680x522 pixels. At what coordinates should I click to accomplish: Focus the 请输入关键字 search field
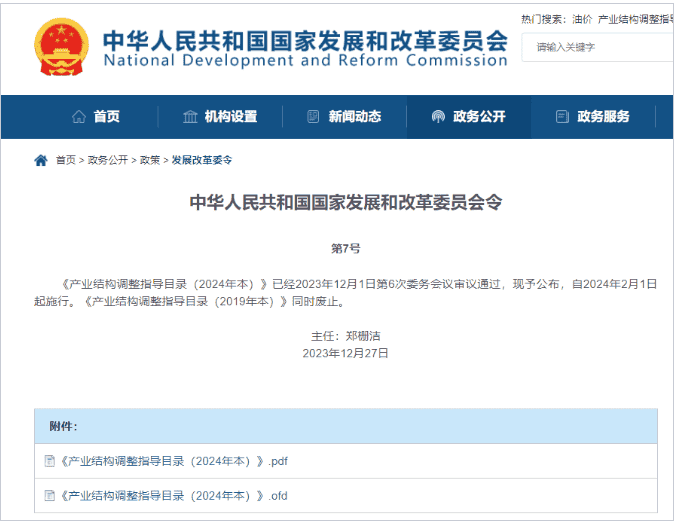pyautogui.click(x=600, y=47)
